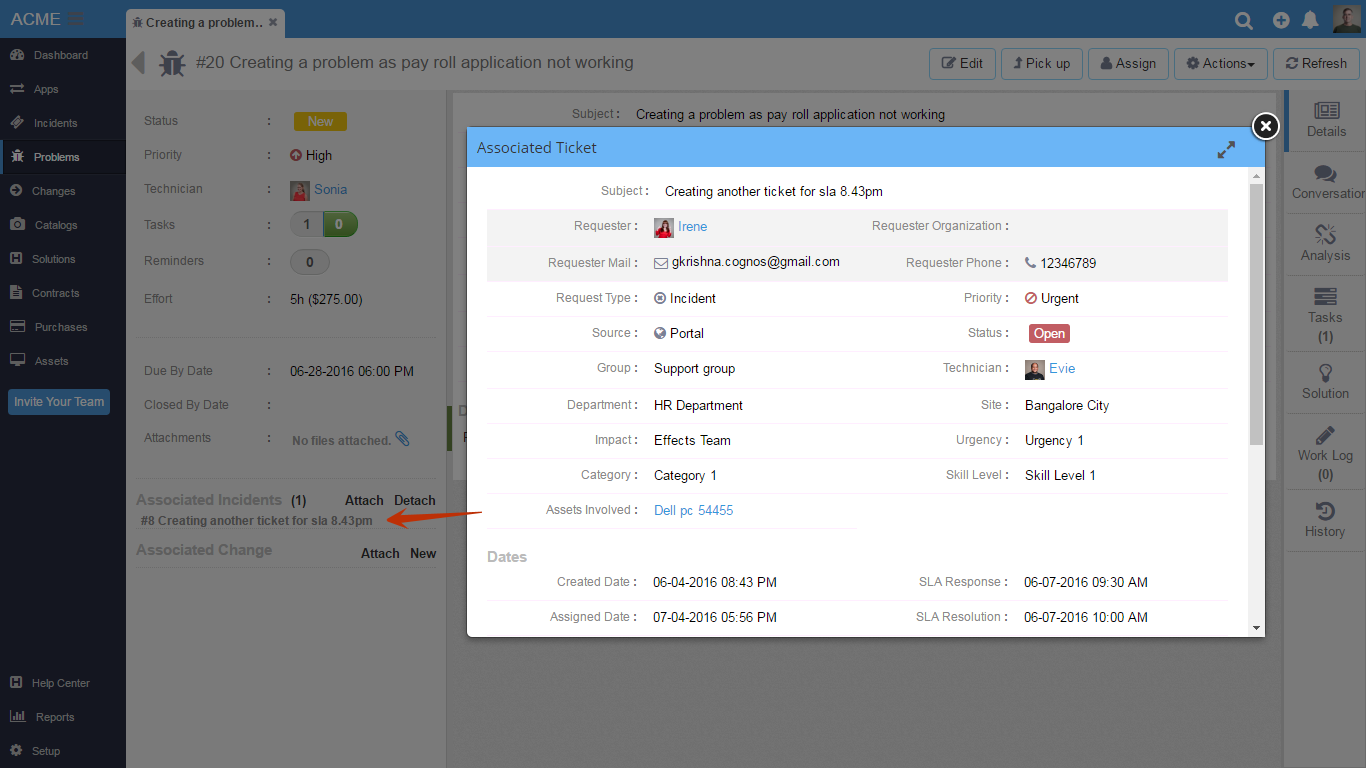
Task: Switch to the Conversations panel tab
Action: (1325, 183)
